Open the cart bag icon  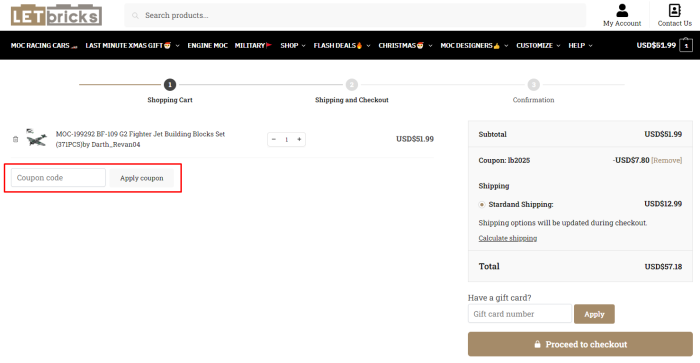coord(686,45)
